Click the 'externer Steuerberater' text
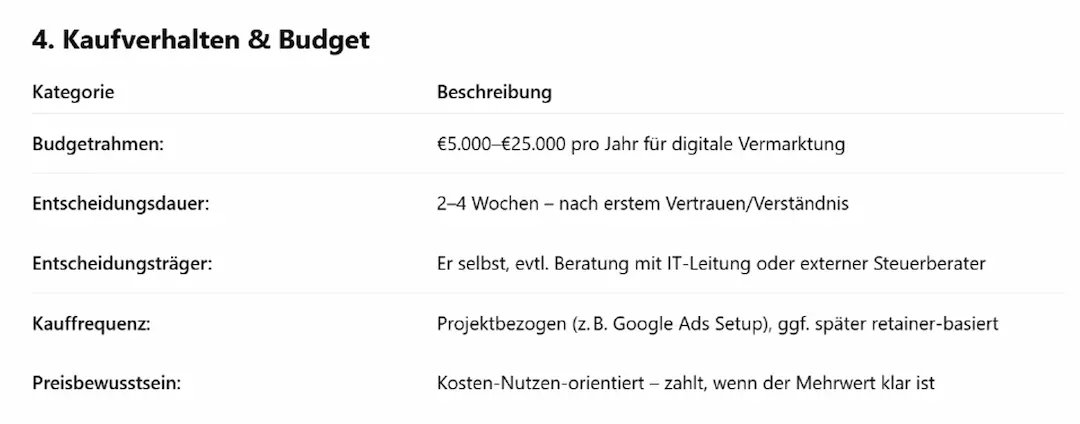 [x=900, y=264]
